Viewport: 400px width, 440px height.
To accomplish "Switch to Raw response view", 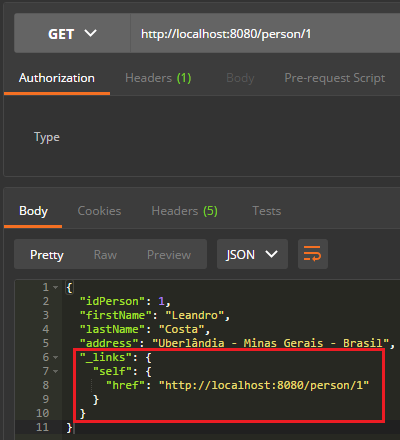I will pos(105,255).
